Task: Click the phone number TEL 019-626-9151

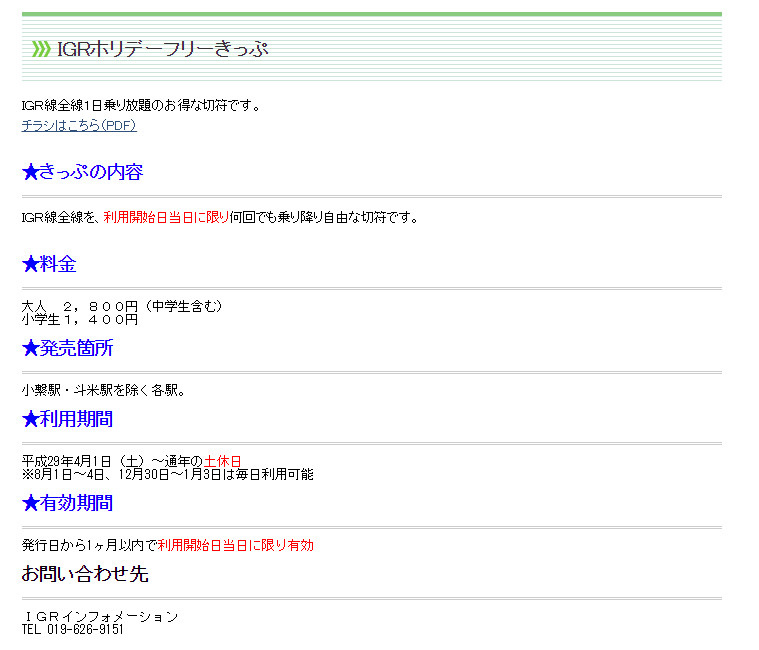Action: coord(73,629)
